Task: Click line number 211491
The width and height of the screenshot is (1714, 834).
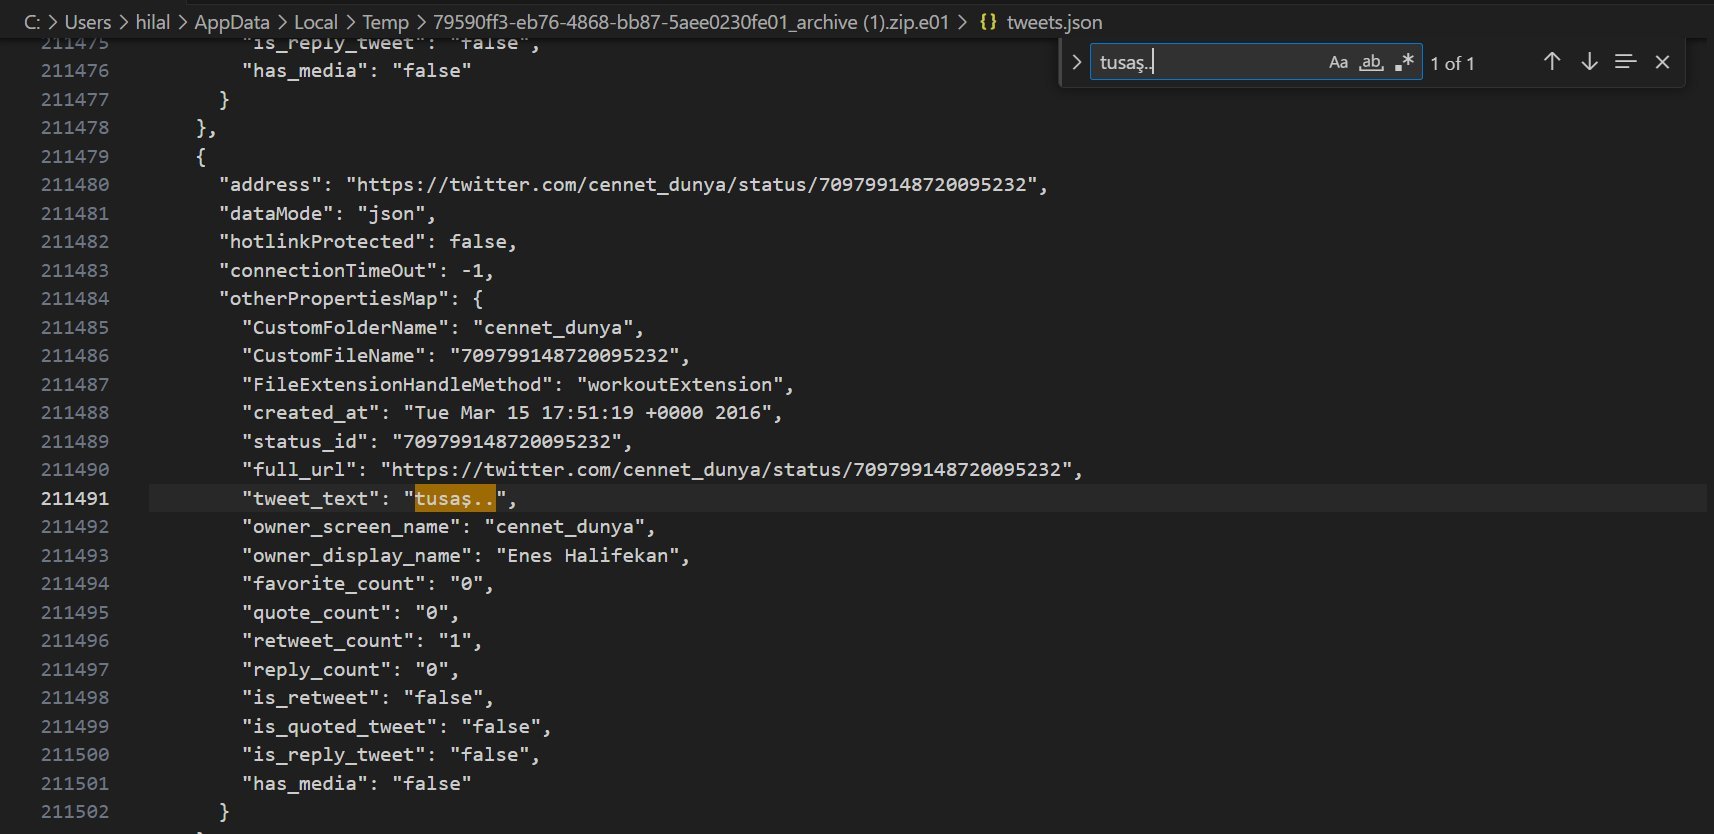Action: tap(75, 498)
